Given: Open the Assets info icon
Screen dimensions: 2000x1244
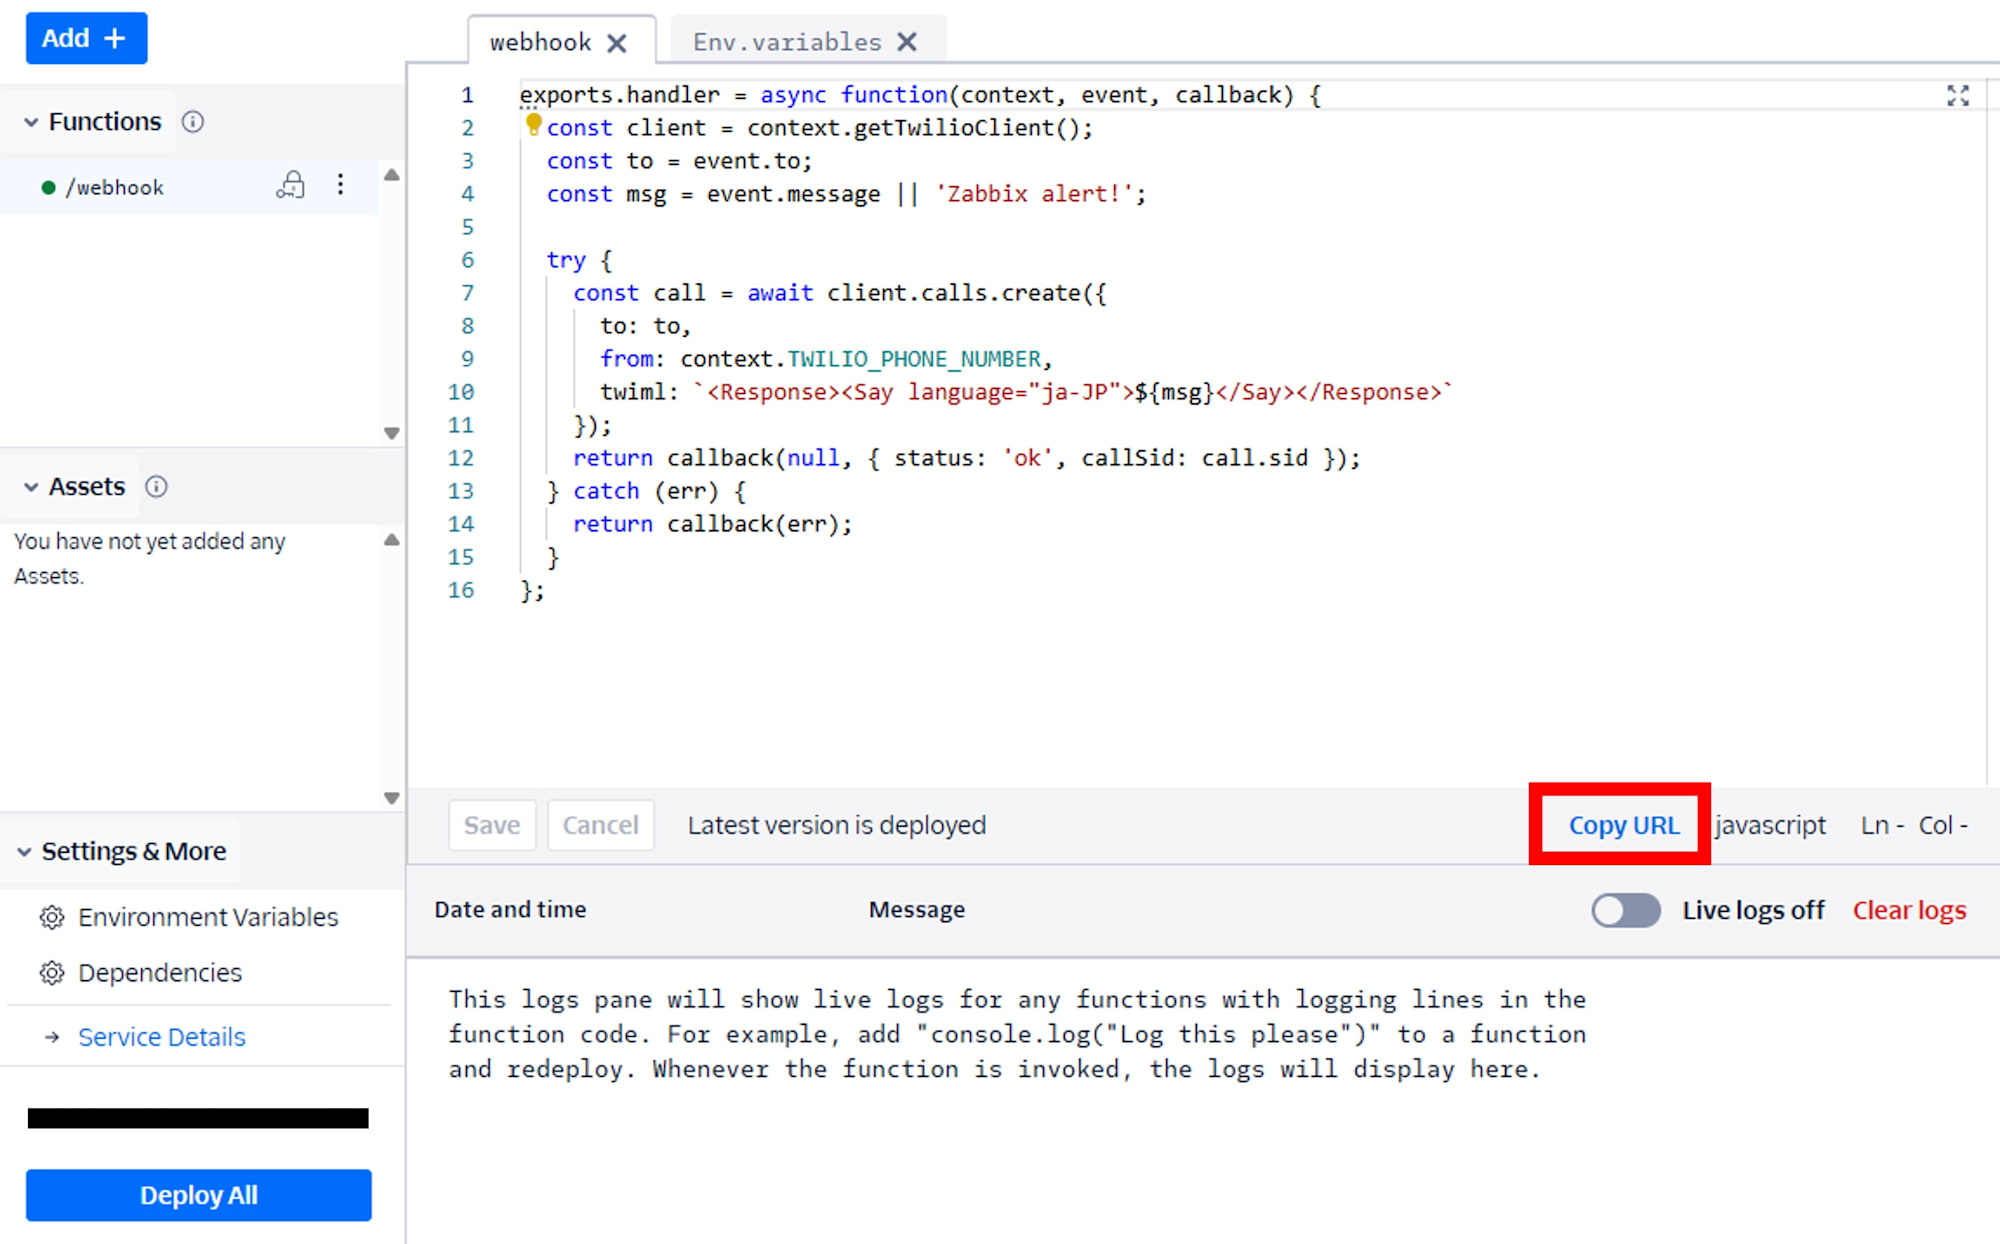Looking at the screenshot, I should (x=157, y=487).
